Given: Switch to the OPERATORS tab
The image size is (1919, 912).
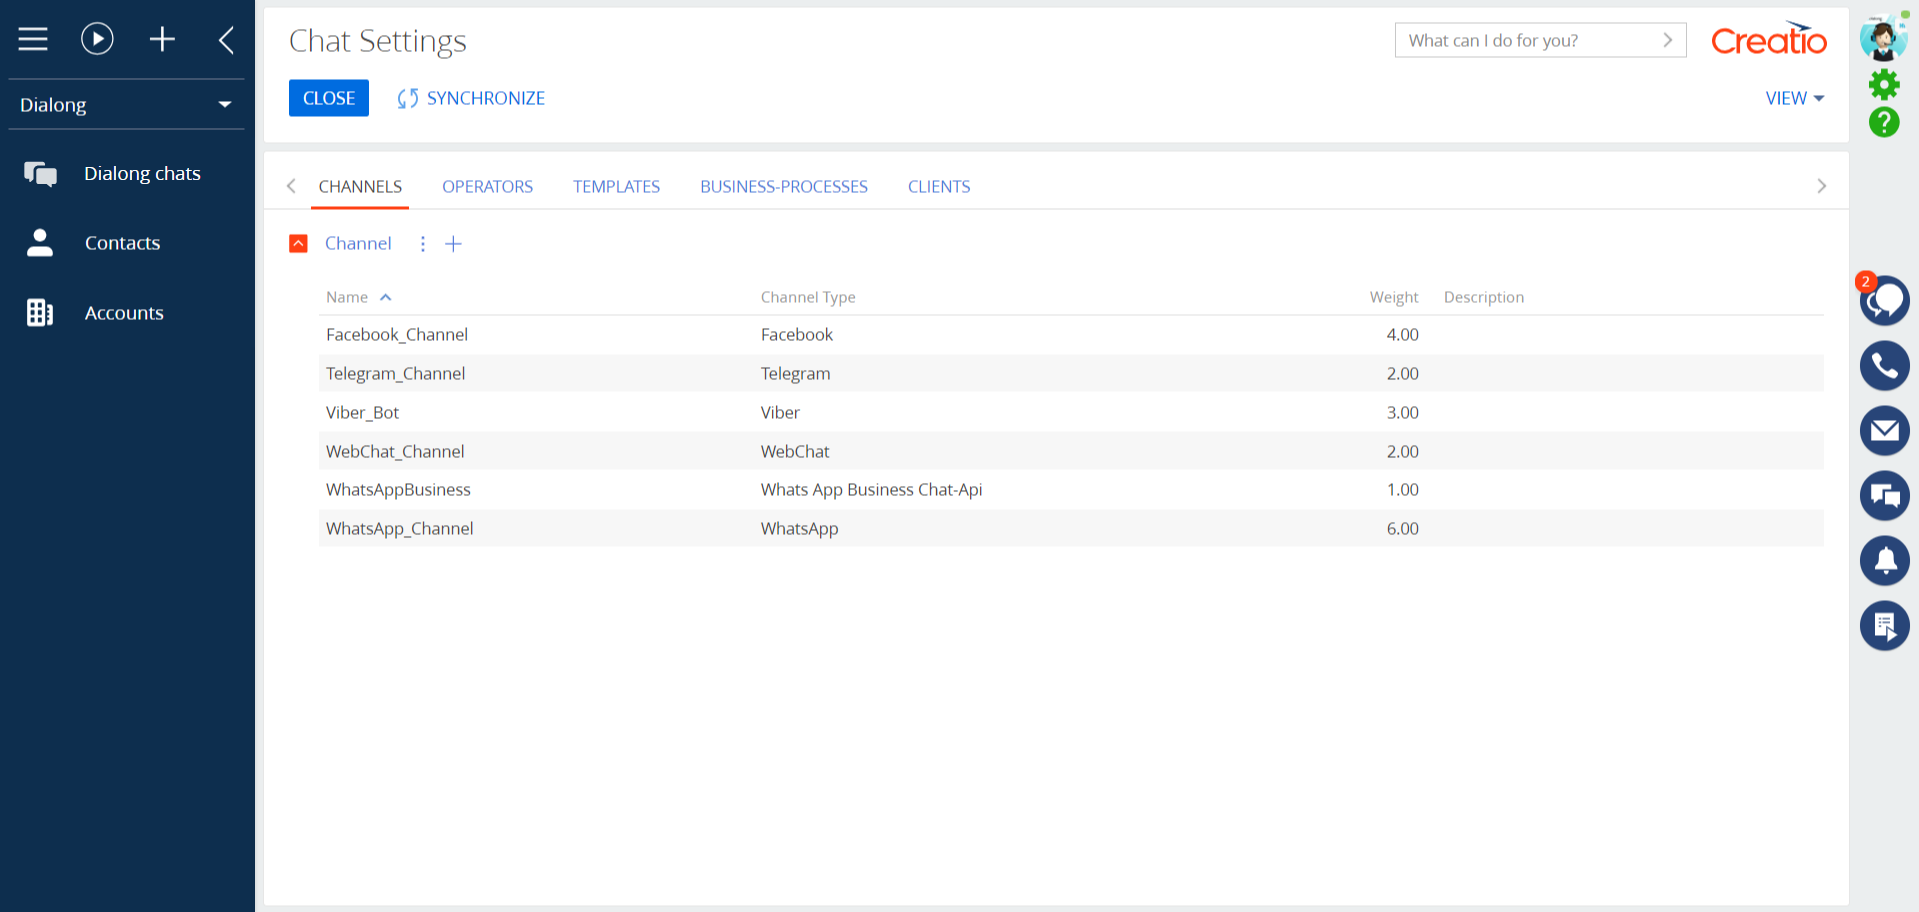Looking at the screenshot, I should tap(488, 187).
